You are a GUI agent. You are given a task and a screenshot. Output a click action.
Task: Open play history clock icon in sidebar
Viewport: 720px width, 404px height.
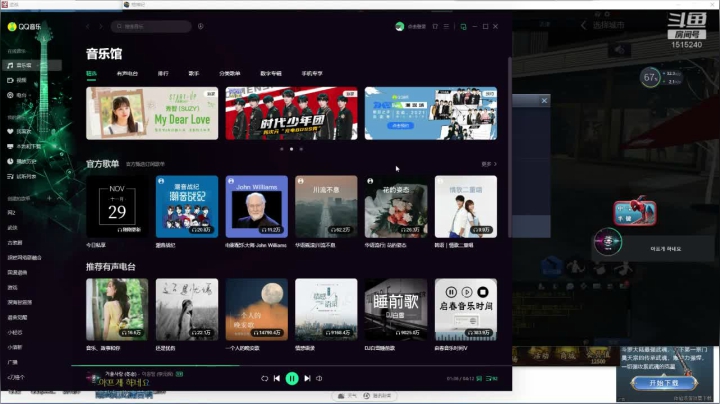[x=10, y=162]
